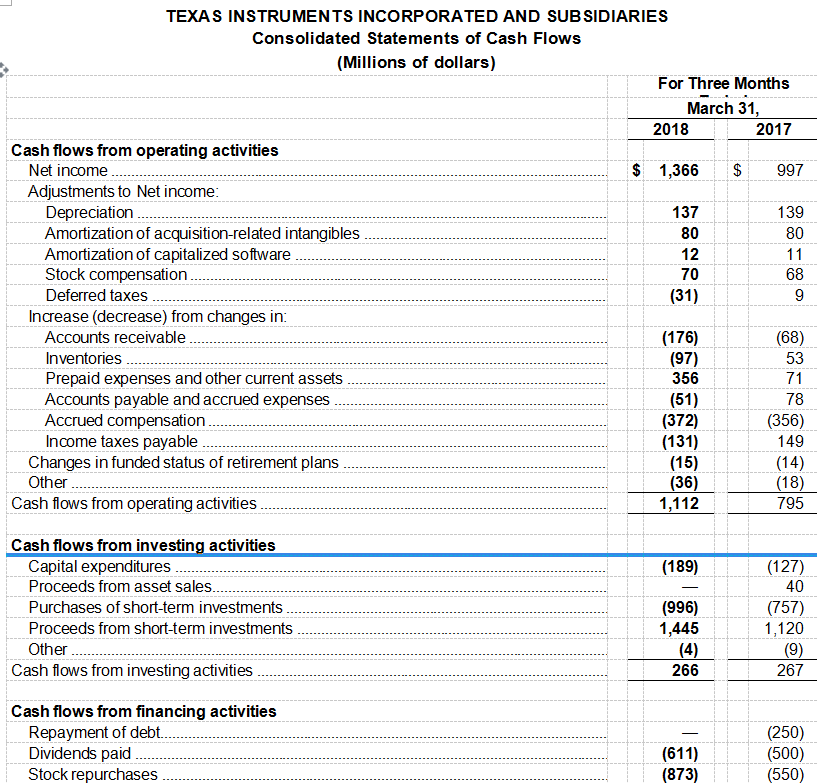Click the 2018 investing total 266
The image size is (817, 783).
coord(685,670)
